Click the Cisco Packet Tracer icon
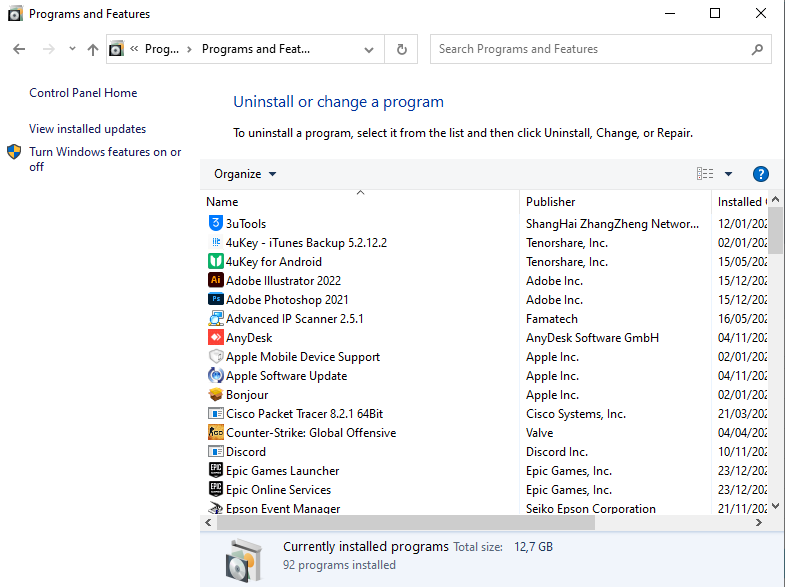 (x=215, y=413)
